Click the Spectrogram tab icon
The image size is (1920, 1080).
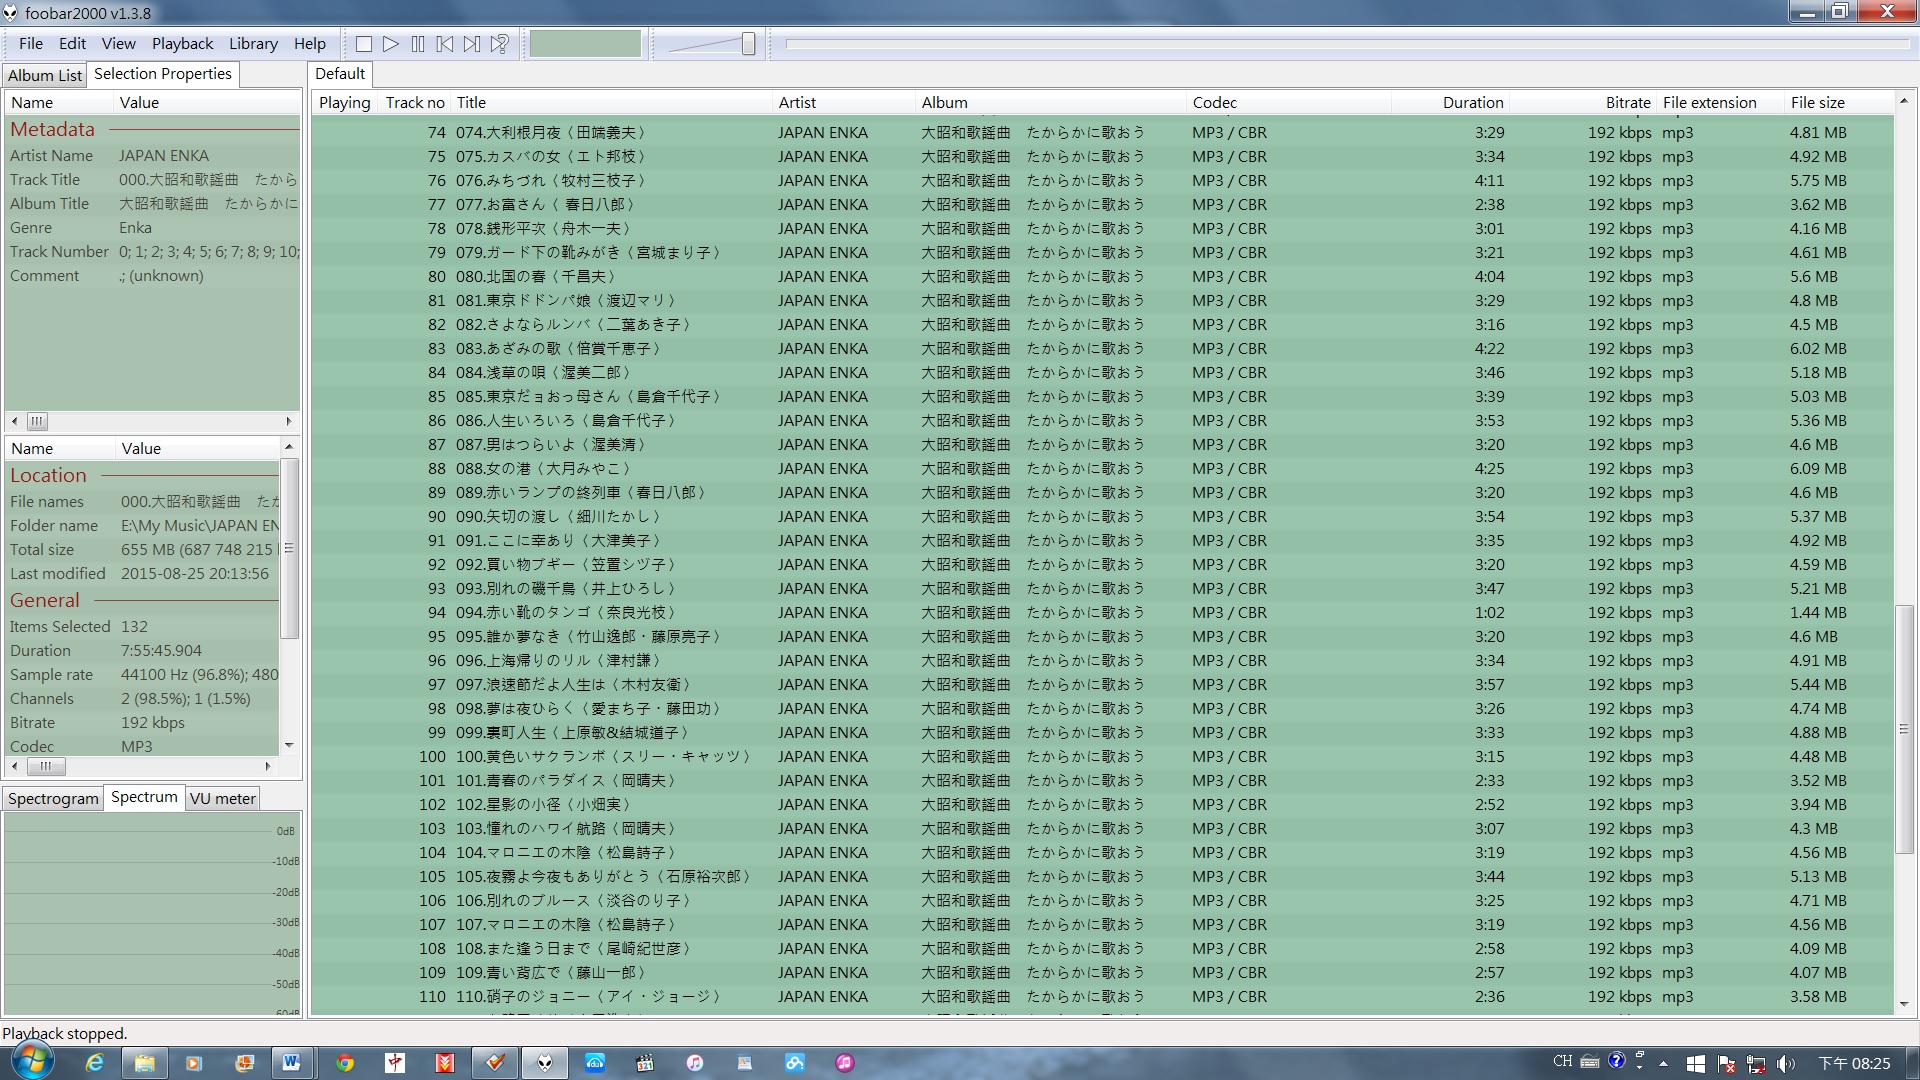coord(53,796)
